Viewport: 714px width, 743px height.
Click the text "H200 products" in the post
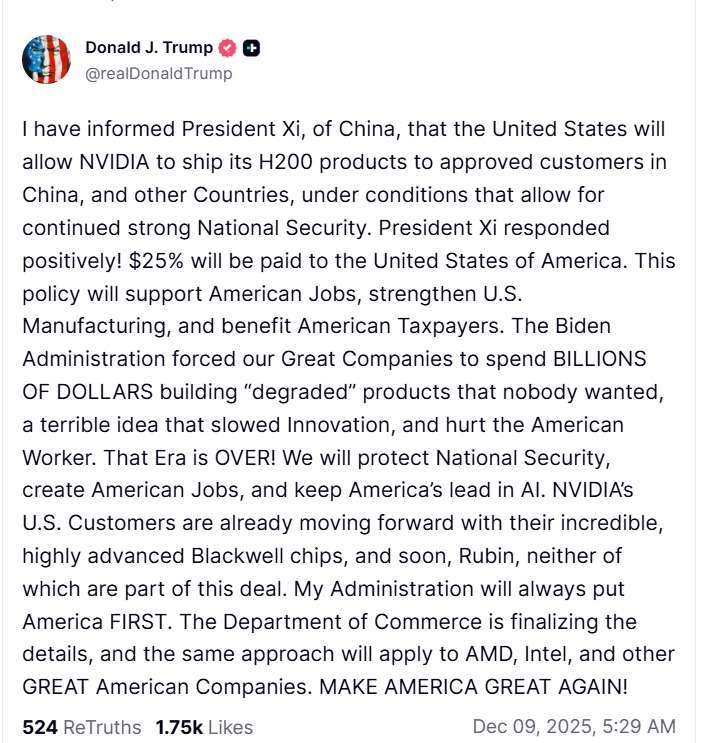click(x=332, y=162)
